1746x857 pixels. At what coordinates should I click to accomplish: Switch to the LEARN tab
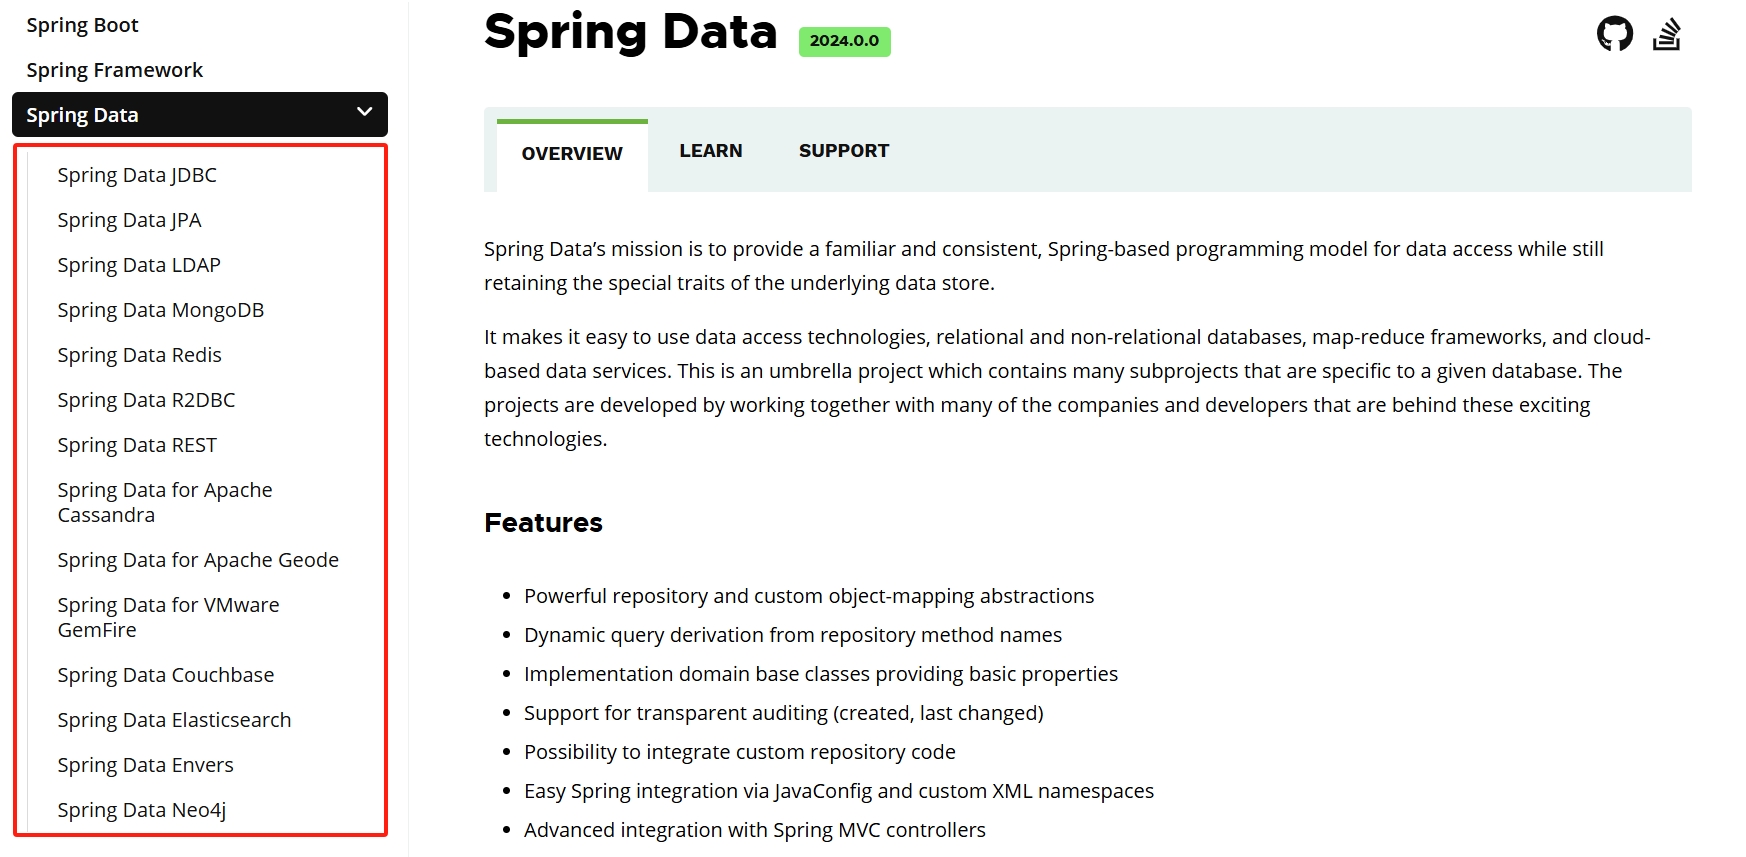pyautogui.click(x=710, y=150)
